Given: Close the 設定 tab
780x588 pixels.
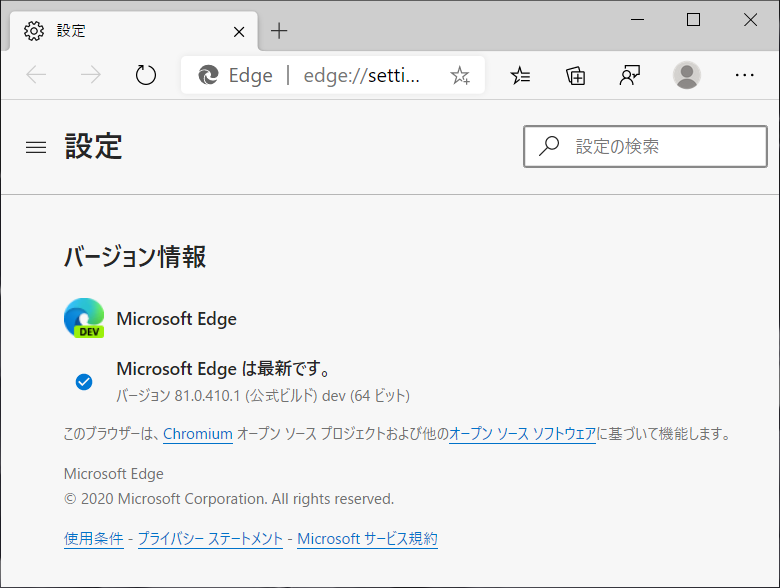Looking at the screenshot, I should coord(239,32).
